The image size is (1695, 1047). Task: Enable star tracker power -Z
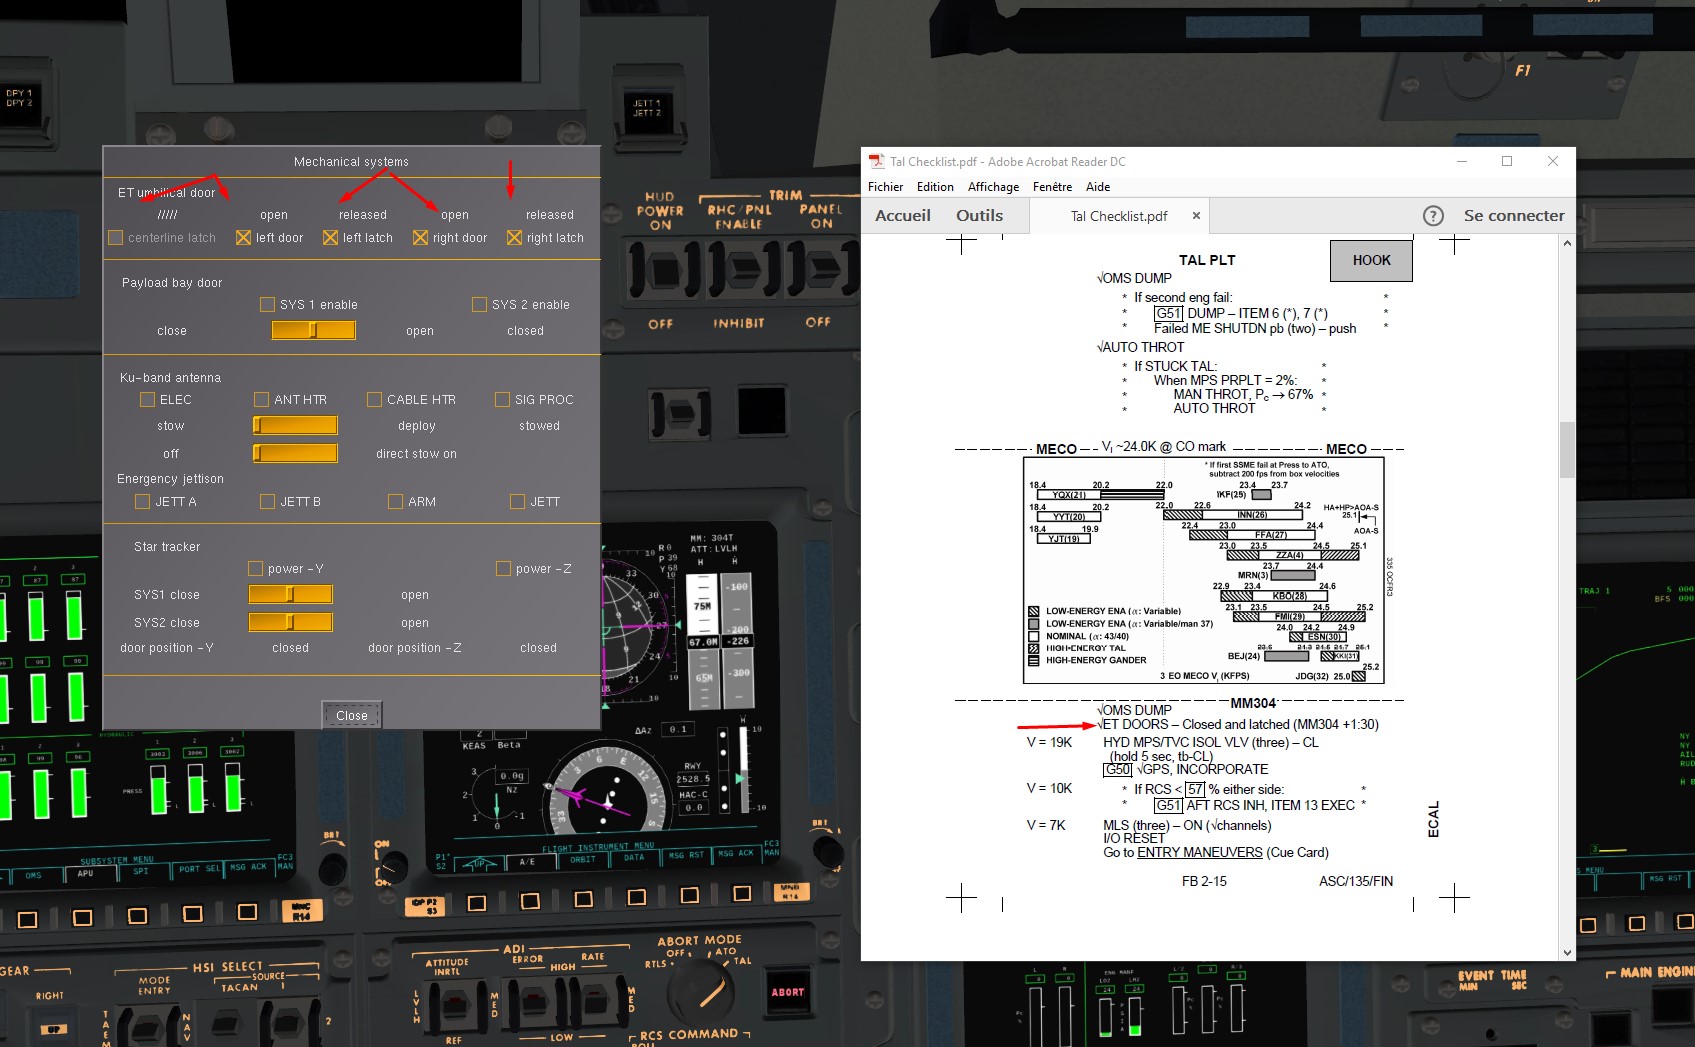(503, 568)
